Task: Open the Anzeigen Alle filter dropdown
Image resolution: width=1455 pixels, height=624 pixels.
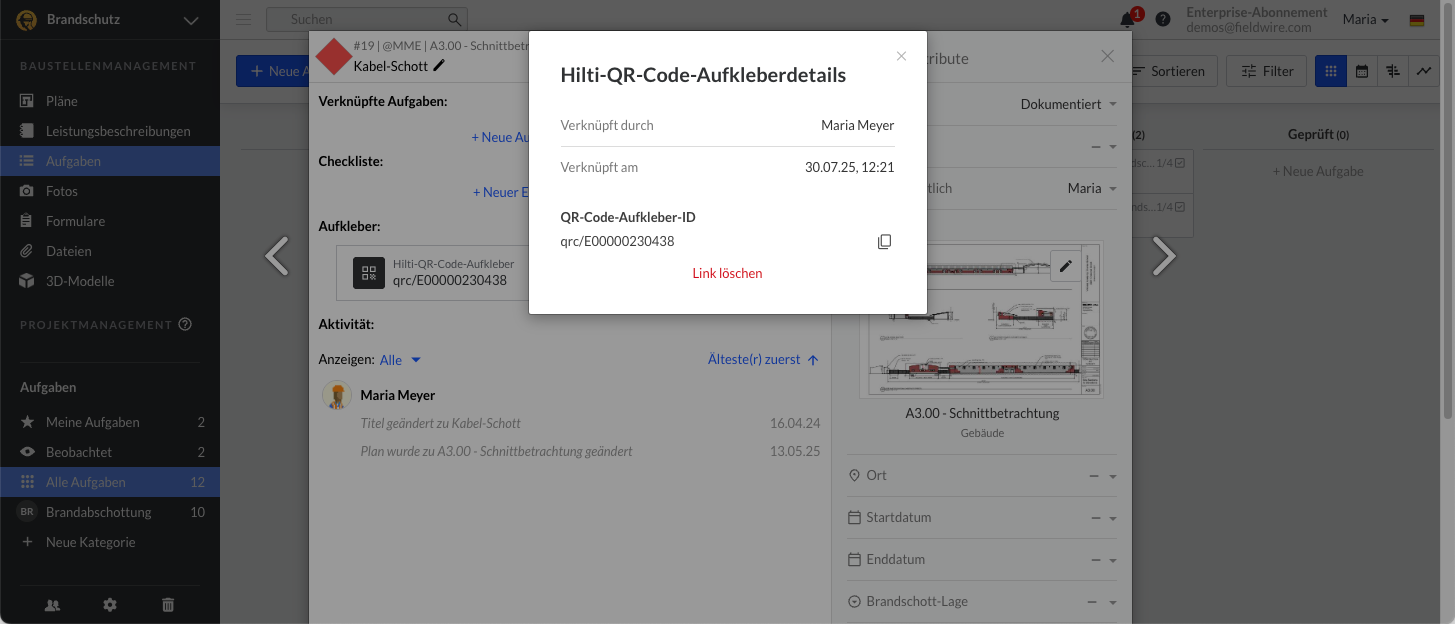Action: tap(400, 360)
